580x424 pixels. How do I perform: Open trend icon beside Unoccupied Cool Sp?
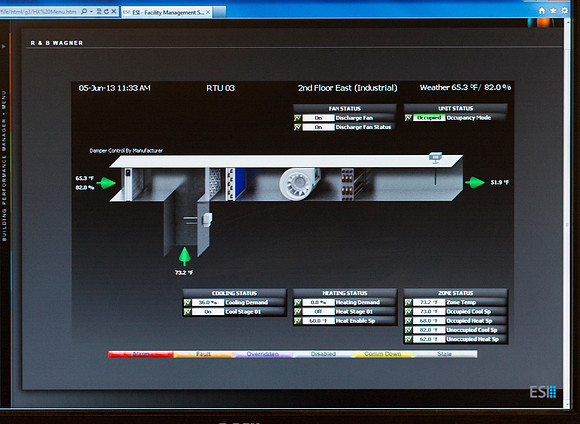pos(408,330)
